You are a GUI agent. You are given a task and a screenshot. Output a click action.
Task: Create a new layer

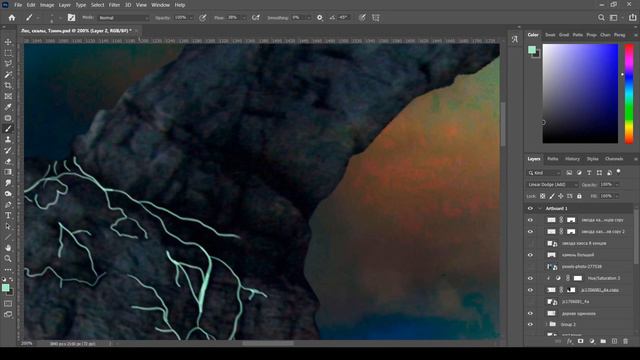pyautogui.click(x=614, y=341)
